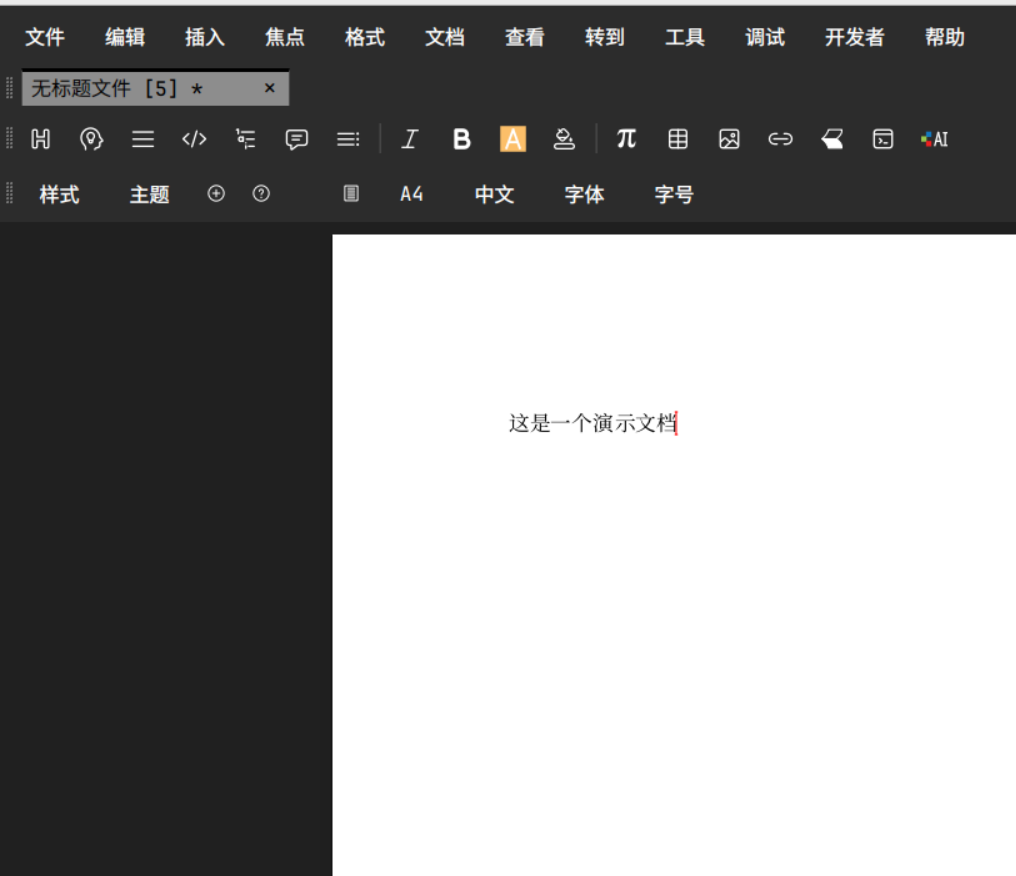The image size is (1016, 876).
Task: Open the 字号 font size dropdown
Action: point(674,195)
